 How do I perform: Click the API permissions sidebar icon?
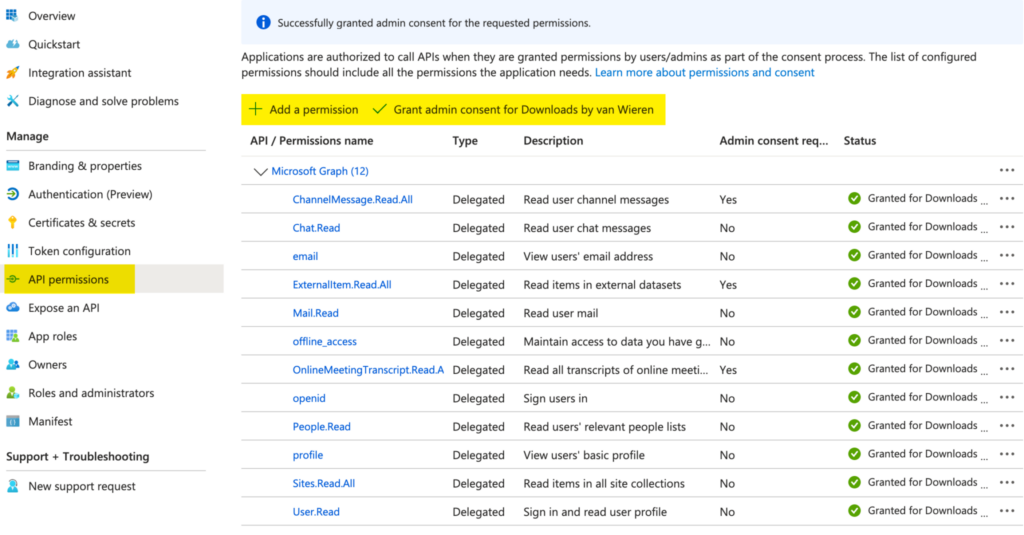pyautogui.click(x=12, y=279)
